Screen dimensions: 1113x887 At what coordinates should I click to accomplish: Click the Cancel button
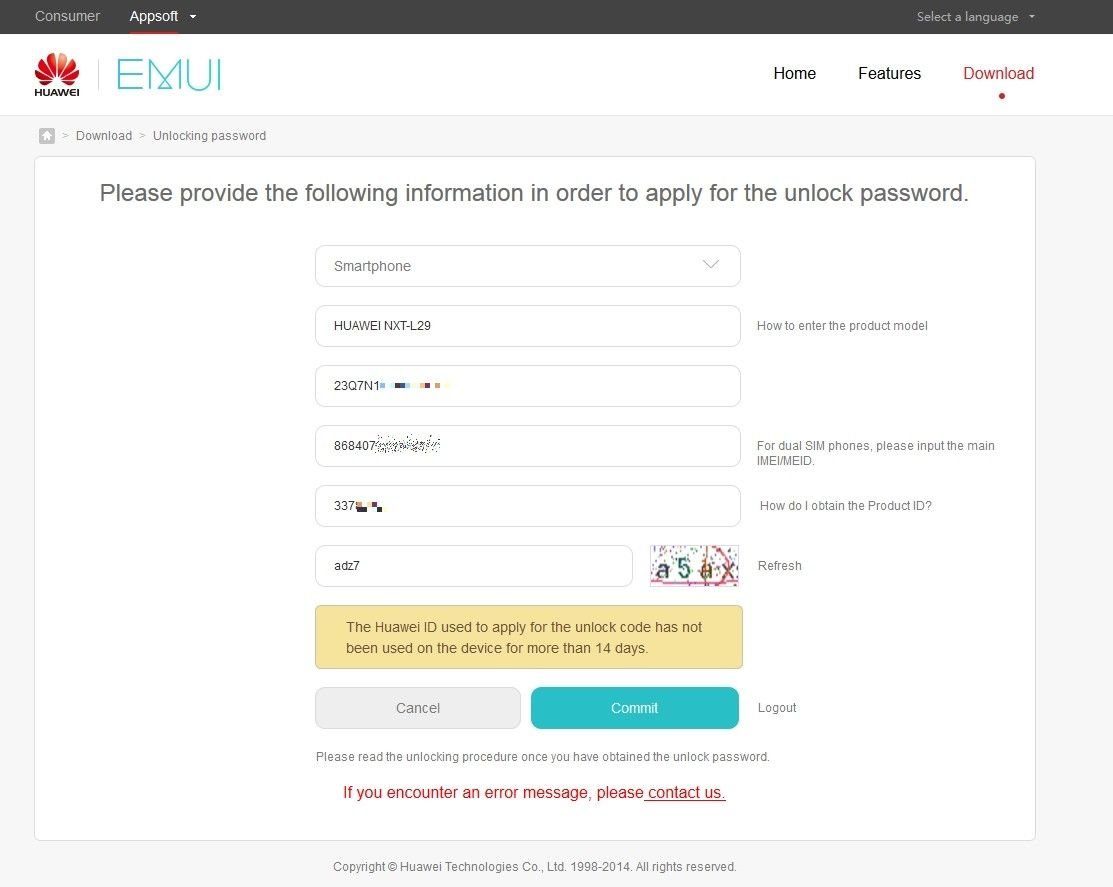417,707
